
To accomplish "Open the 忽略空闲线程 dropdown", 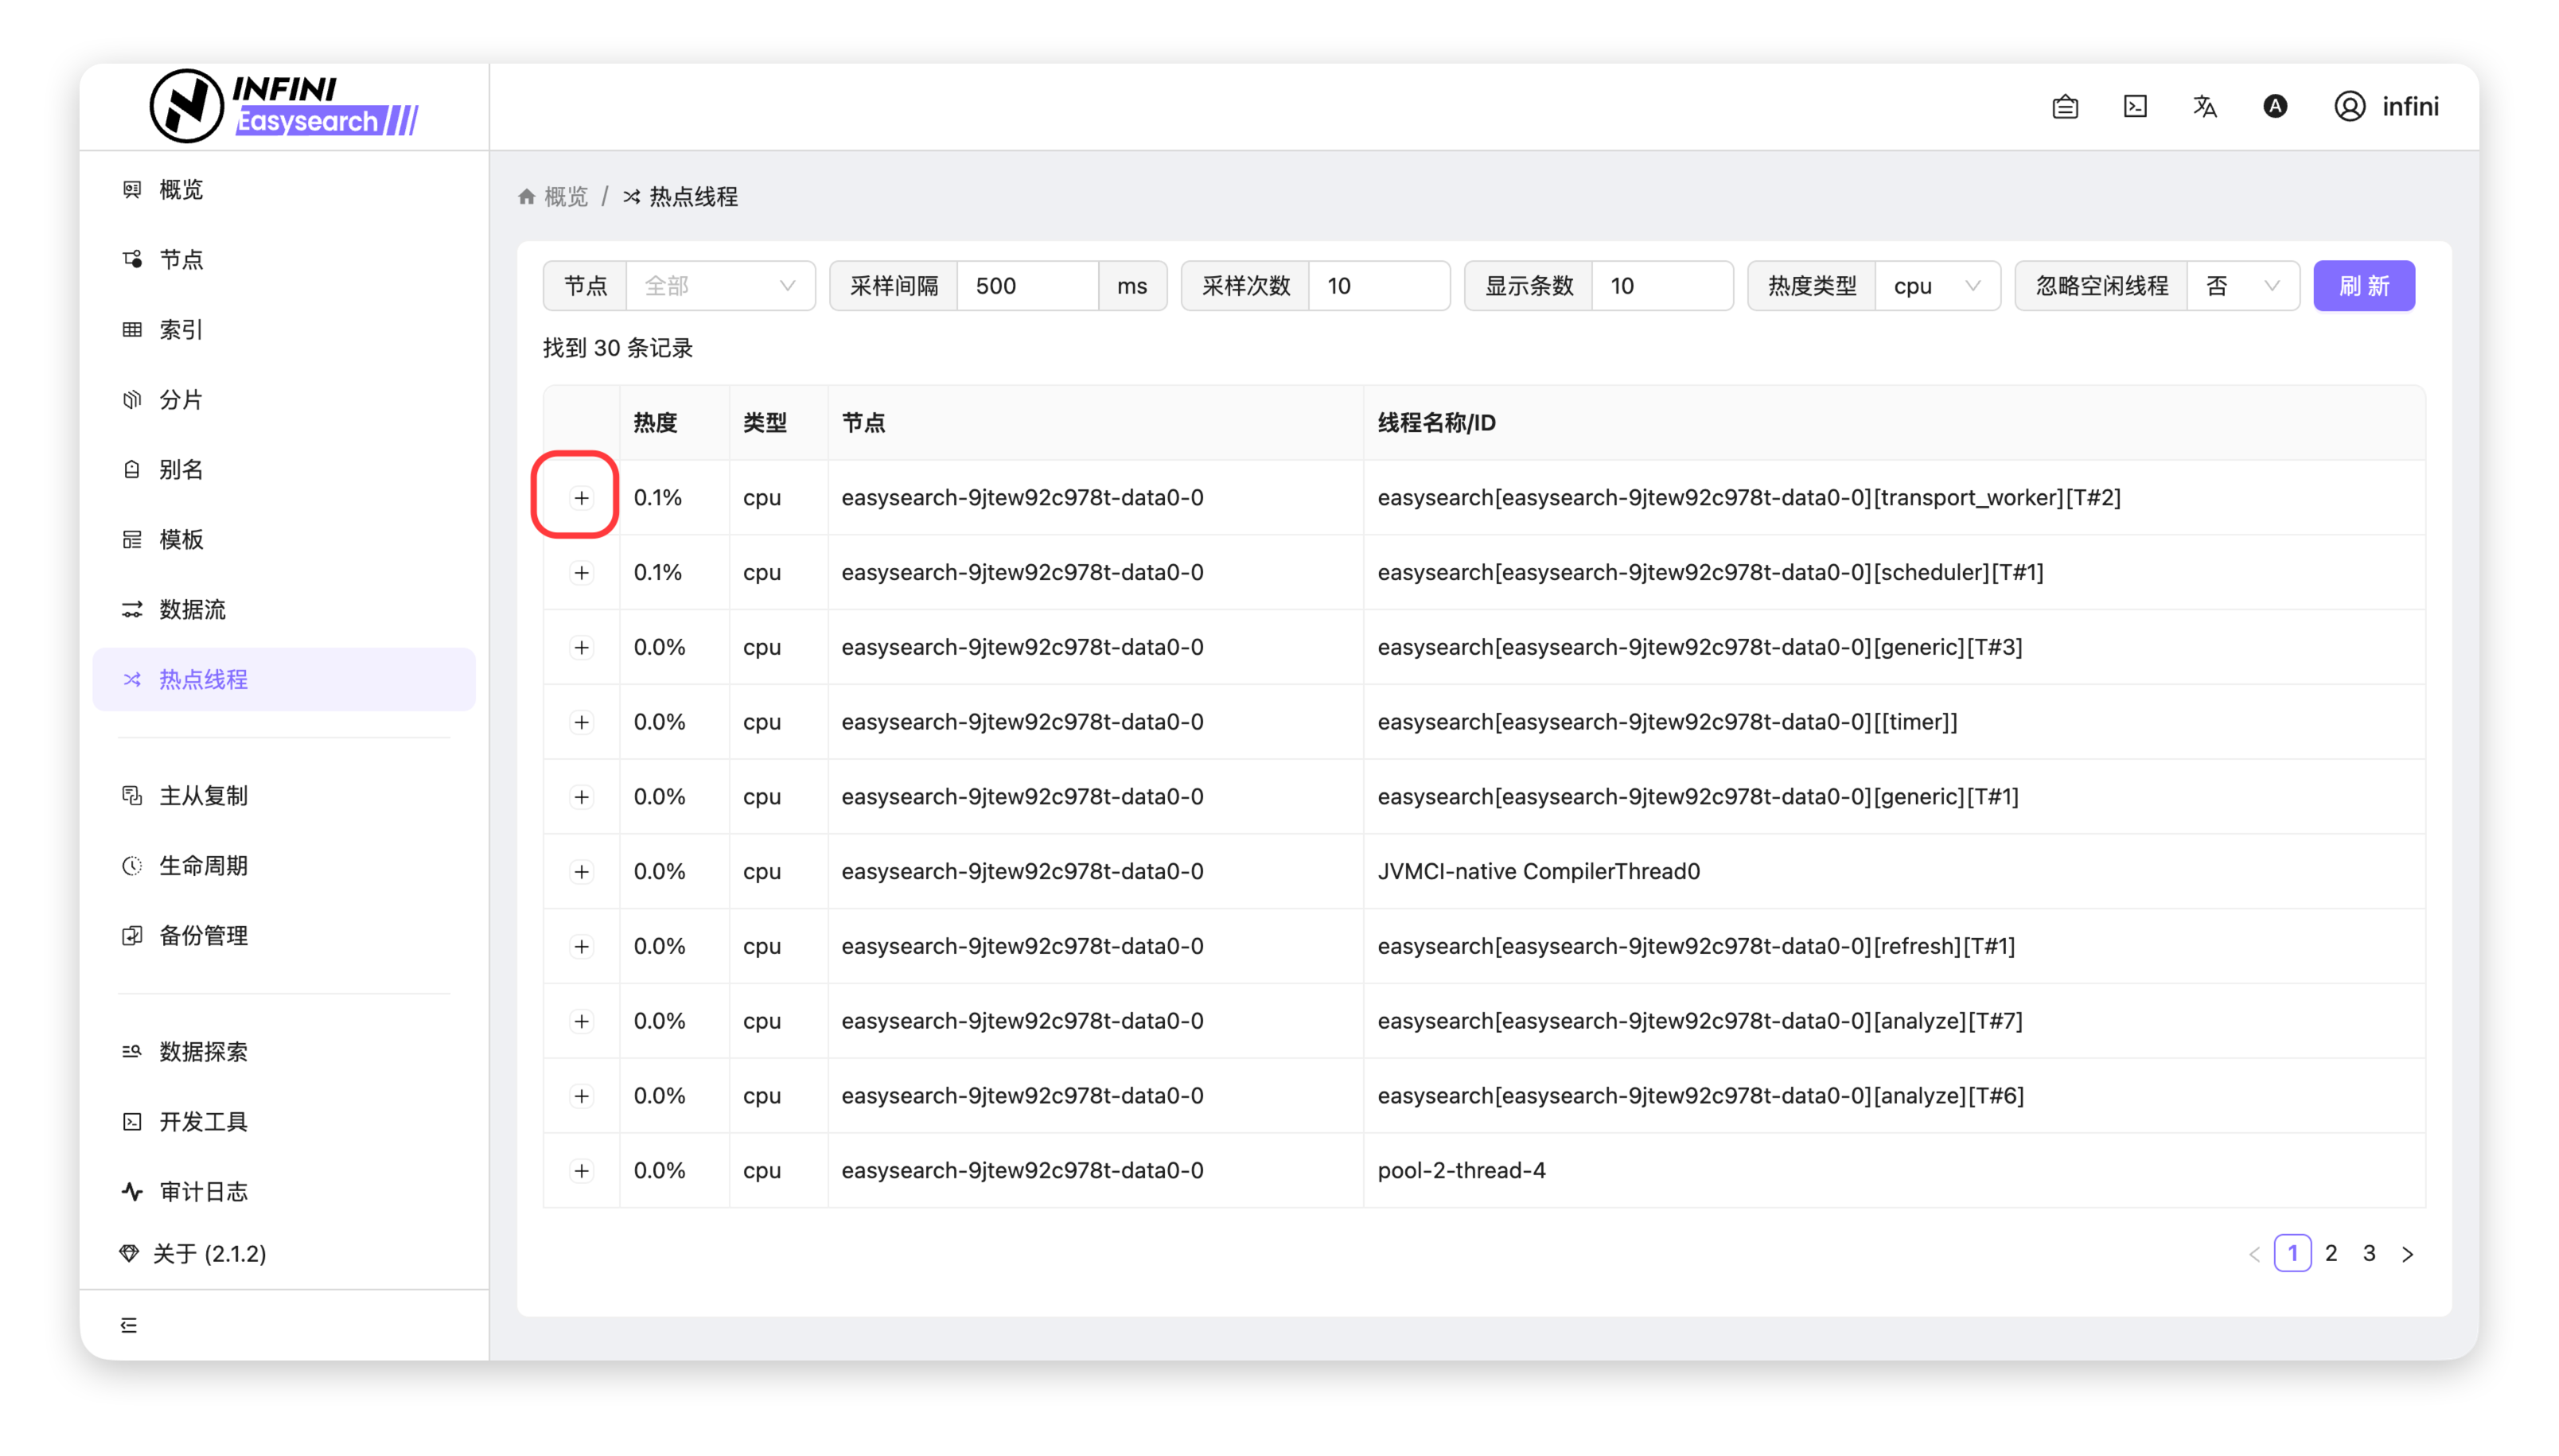I will [x=2242, y=286].
